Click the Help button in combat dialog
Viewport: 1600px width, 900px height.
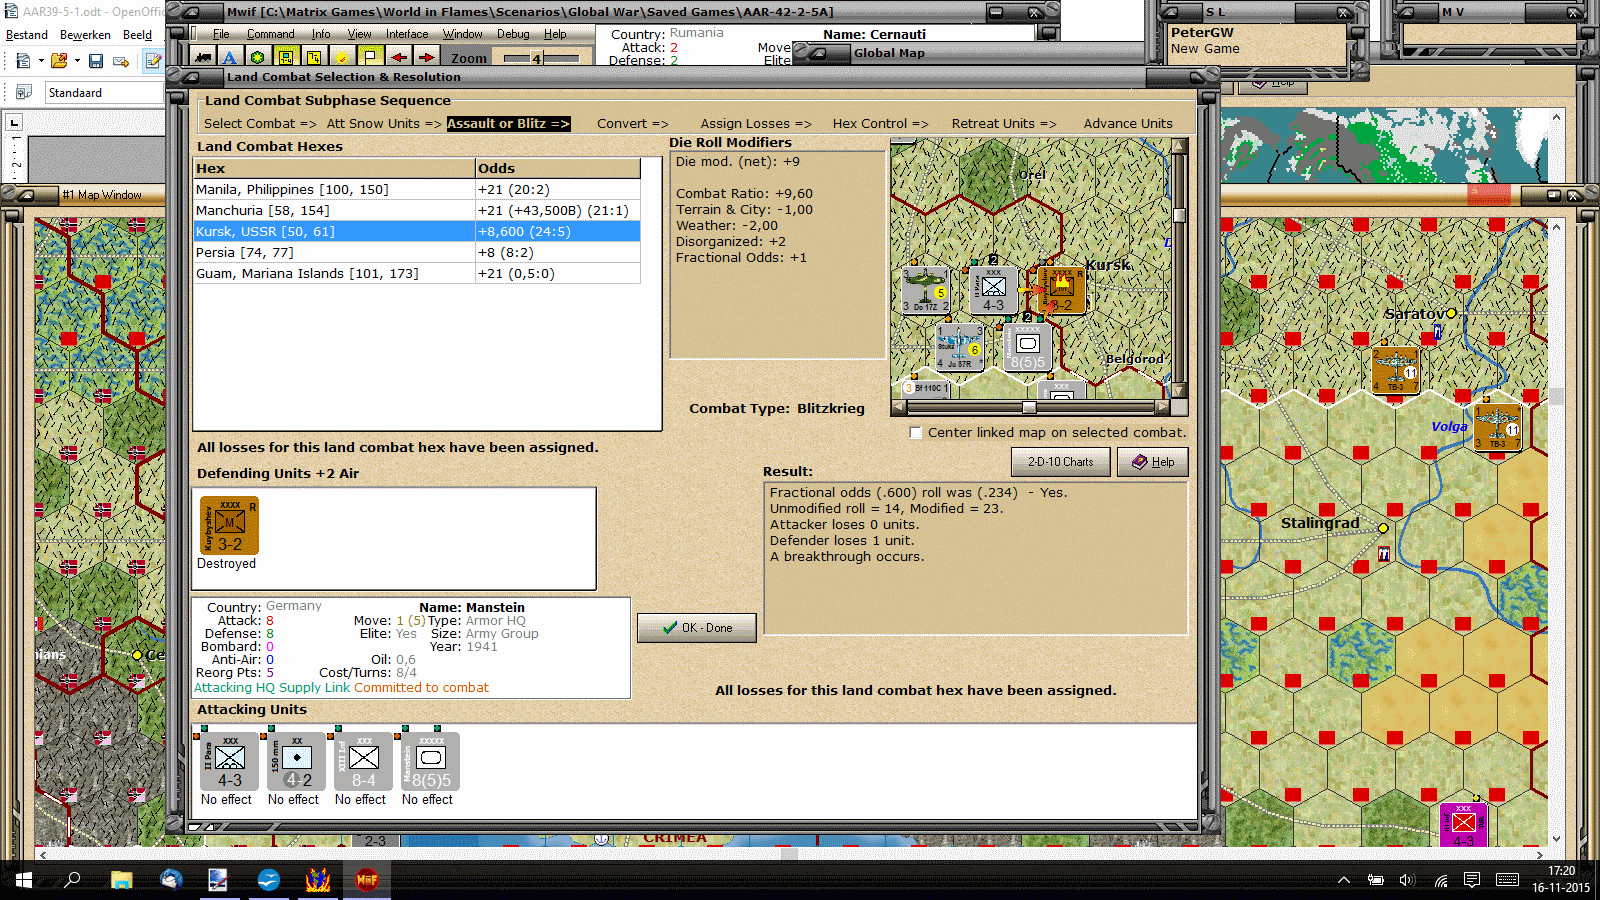pyautogui.click(x=1152, y=462)
